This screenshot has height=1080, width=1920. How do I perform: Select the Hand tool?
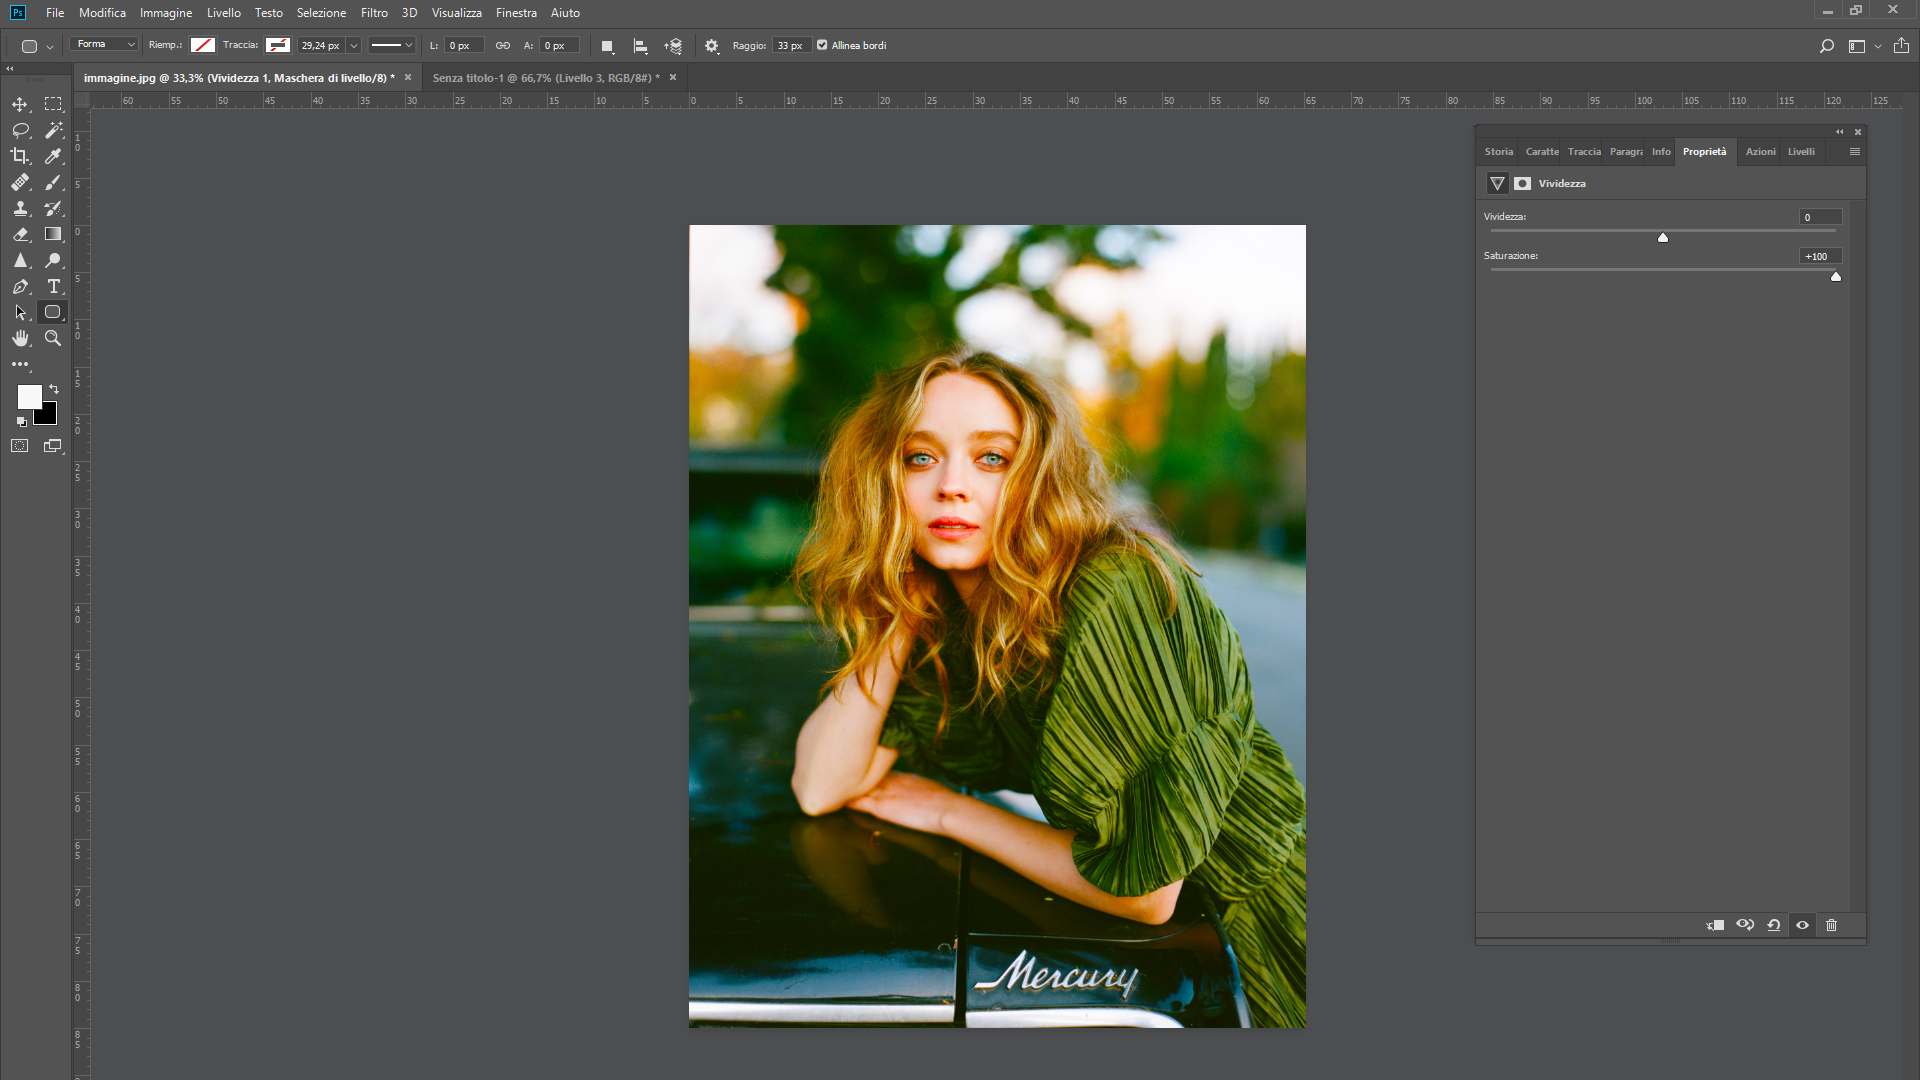(20, 338)
